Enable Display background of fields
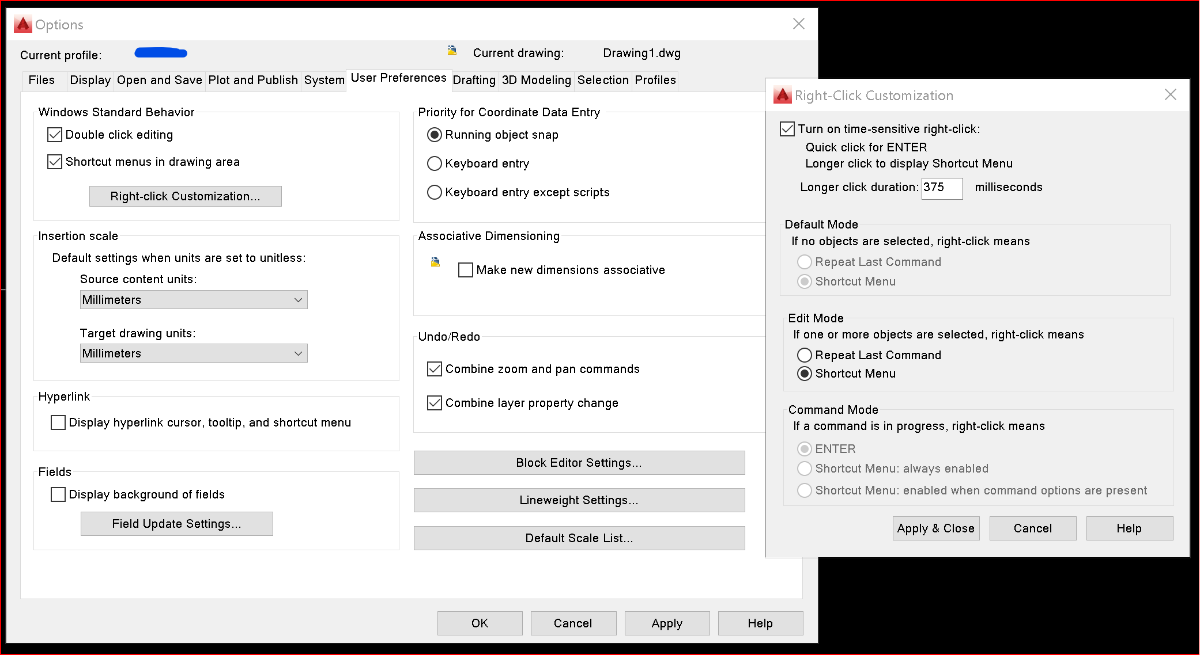The height and width of the screenshot is (655, 1200). click(x=58, y=495)
